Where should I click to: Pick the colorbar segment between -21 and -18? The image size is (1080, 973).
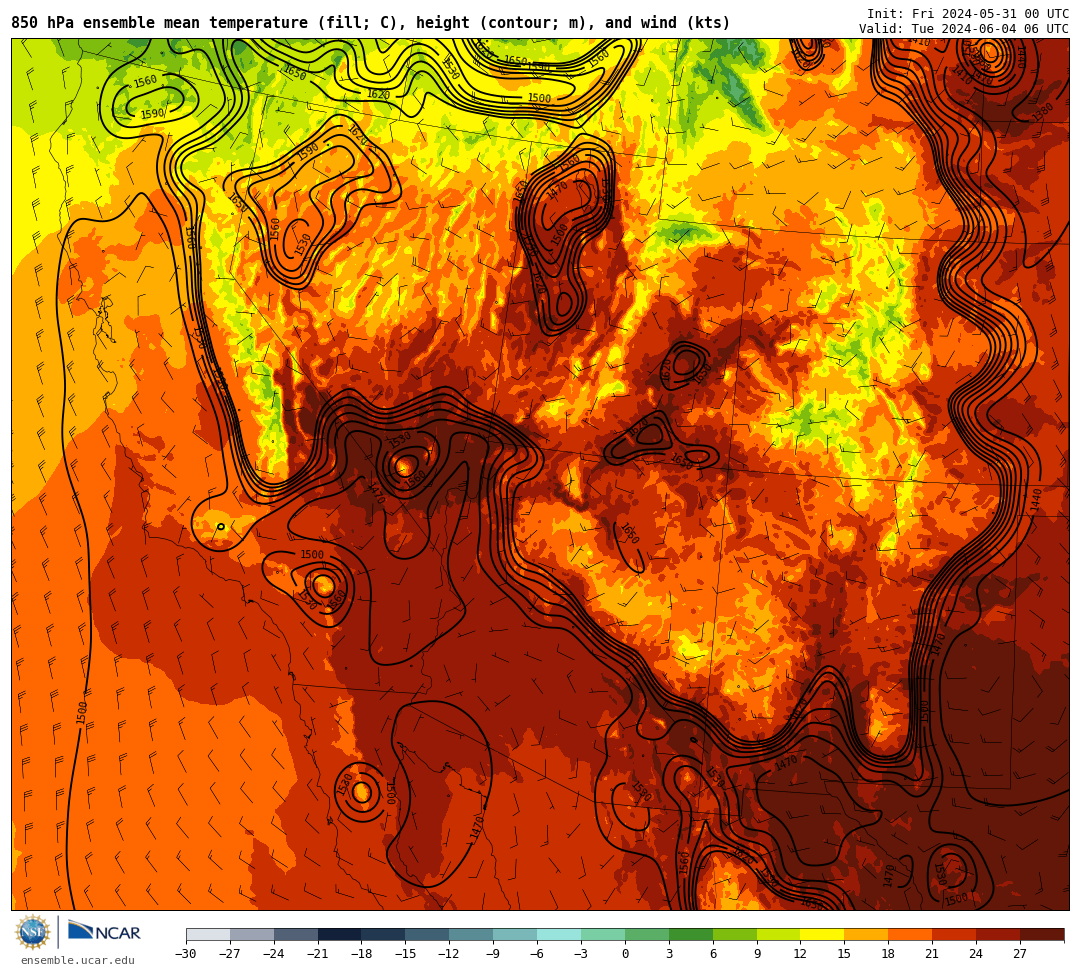(340, 934)
